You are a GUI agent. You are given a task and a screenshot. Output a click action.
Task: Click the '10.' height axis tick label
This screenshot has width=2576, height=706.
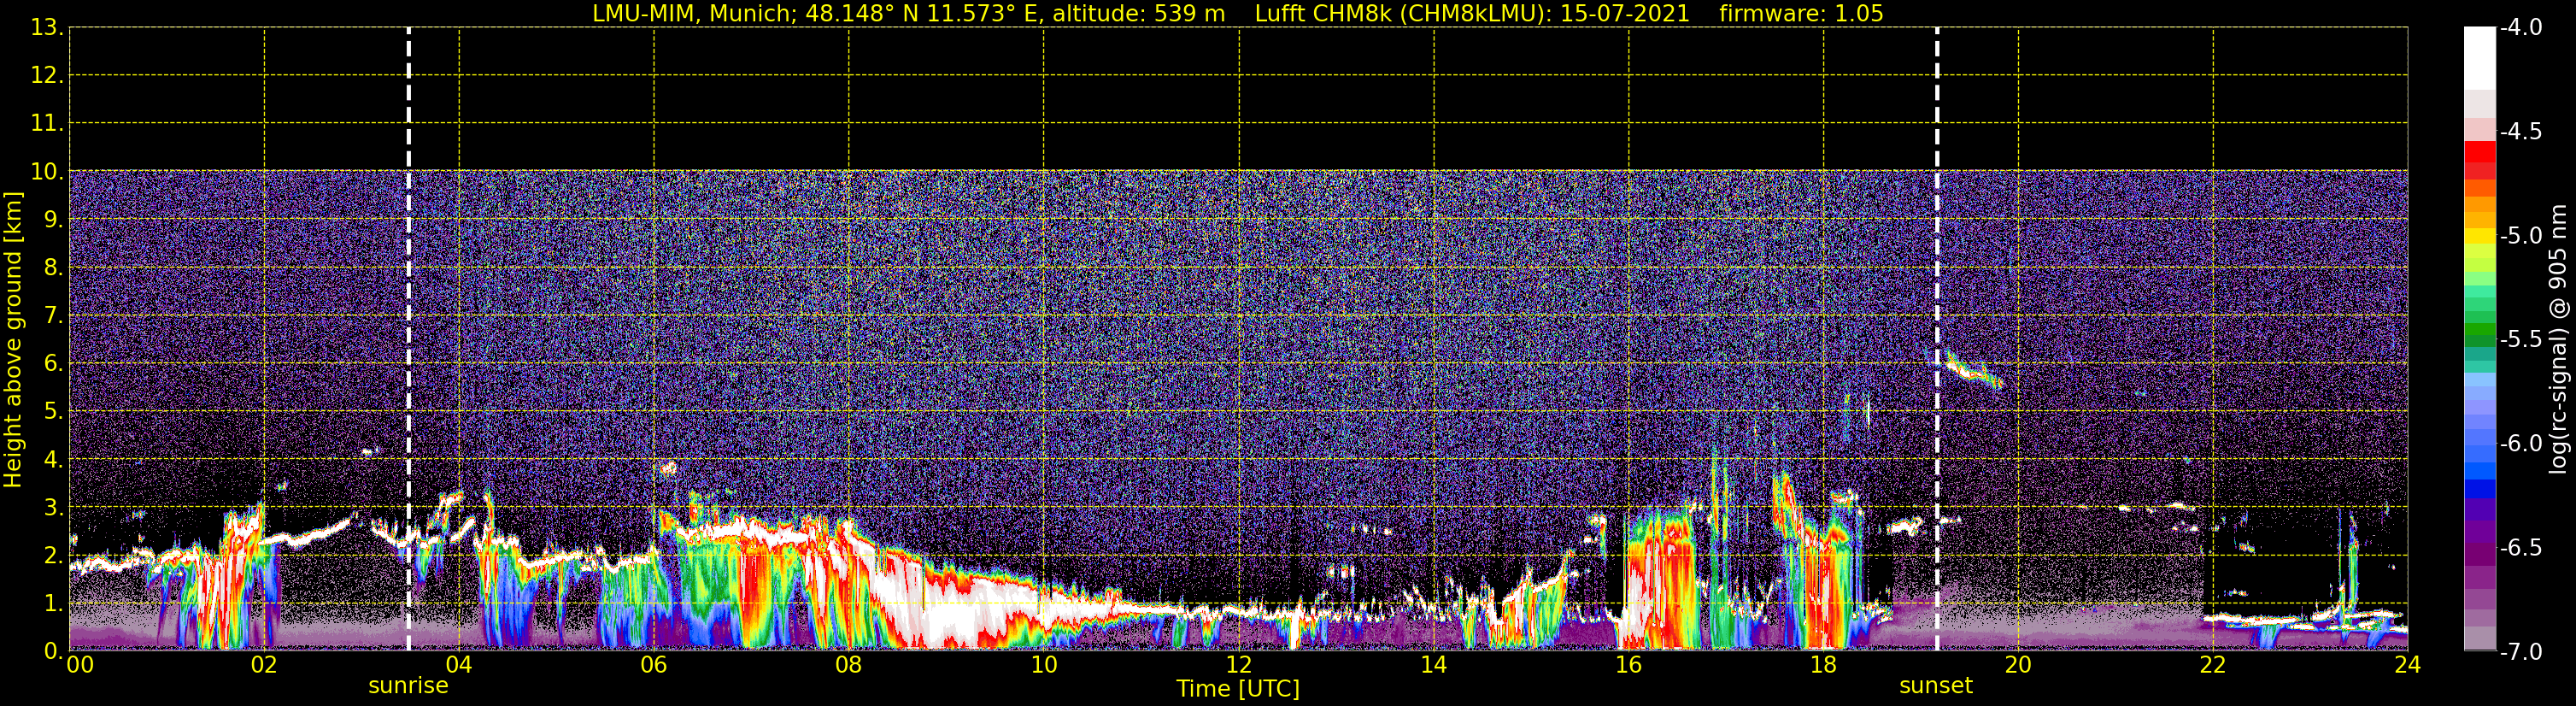[x=47, y=172]
